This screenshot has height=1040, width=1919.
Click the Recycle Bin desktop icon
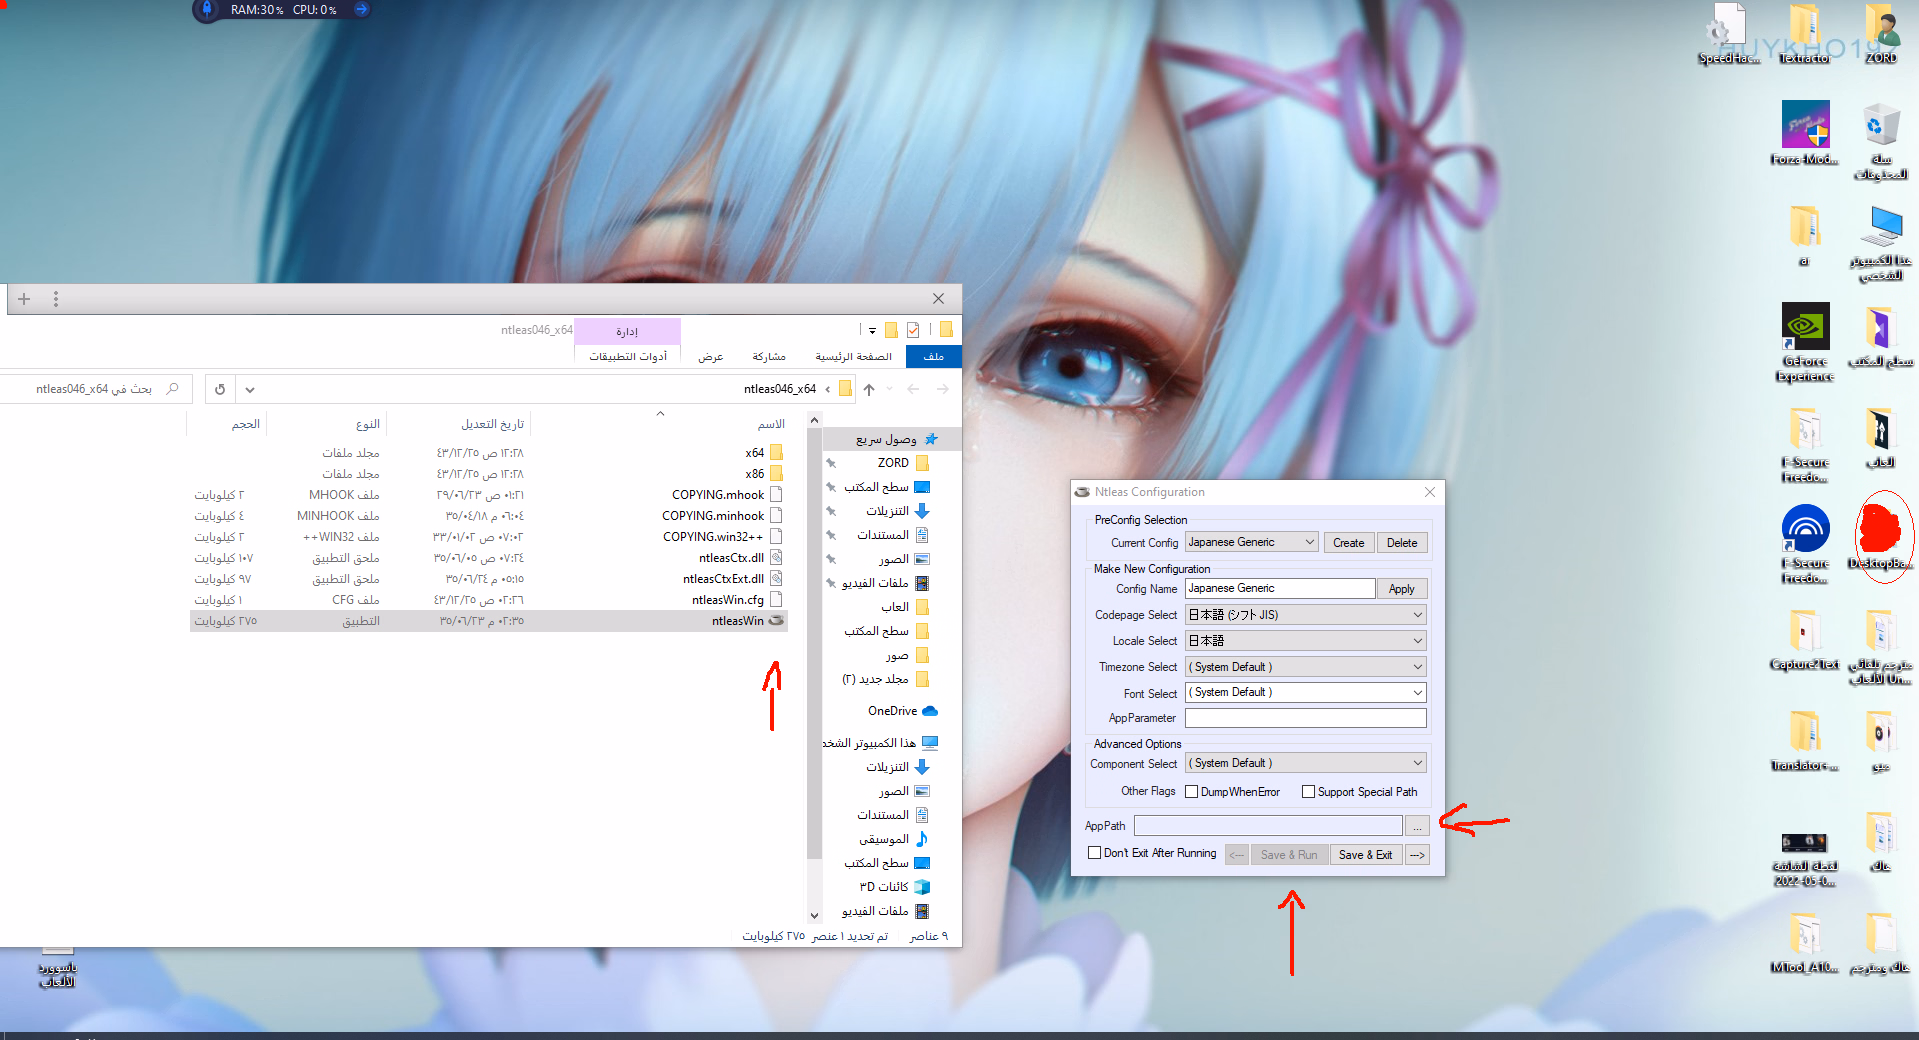click(1880, 127)
